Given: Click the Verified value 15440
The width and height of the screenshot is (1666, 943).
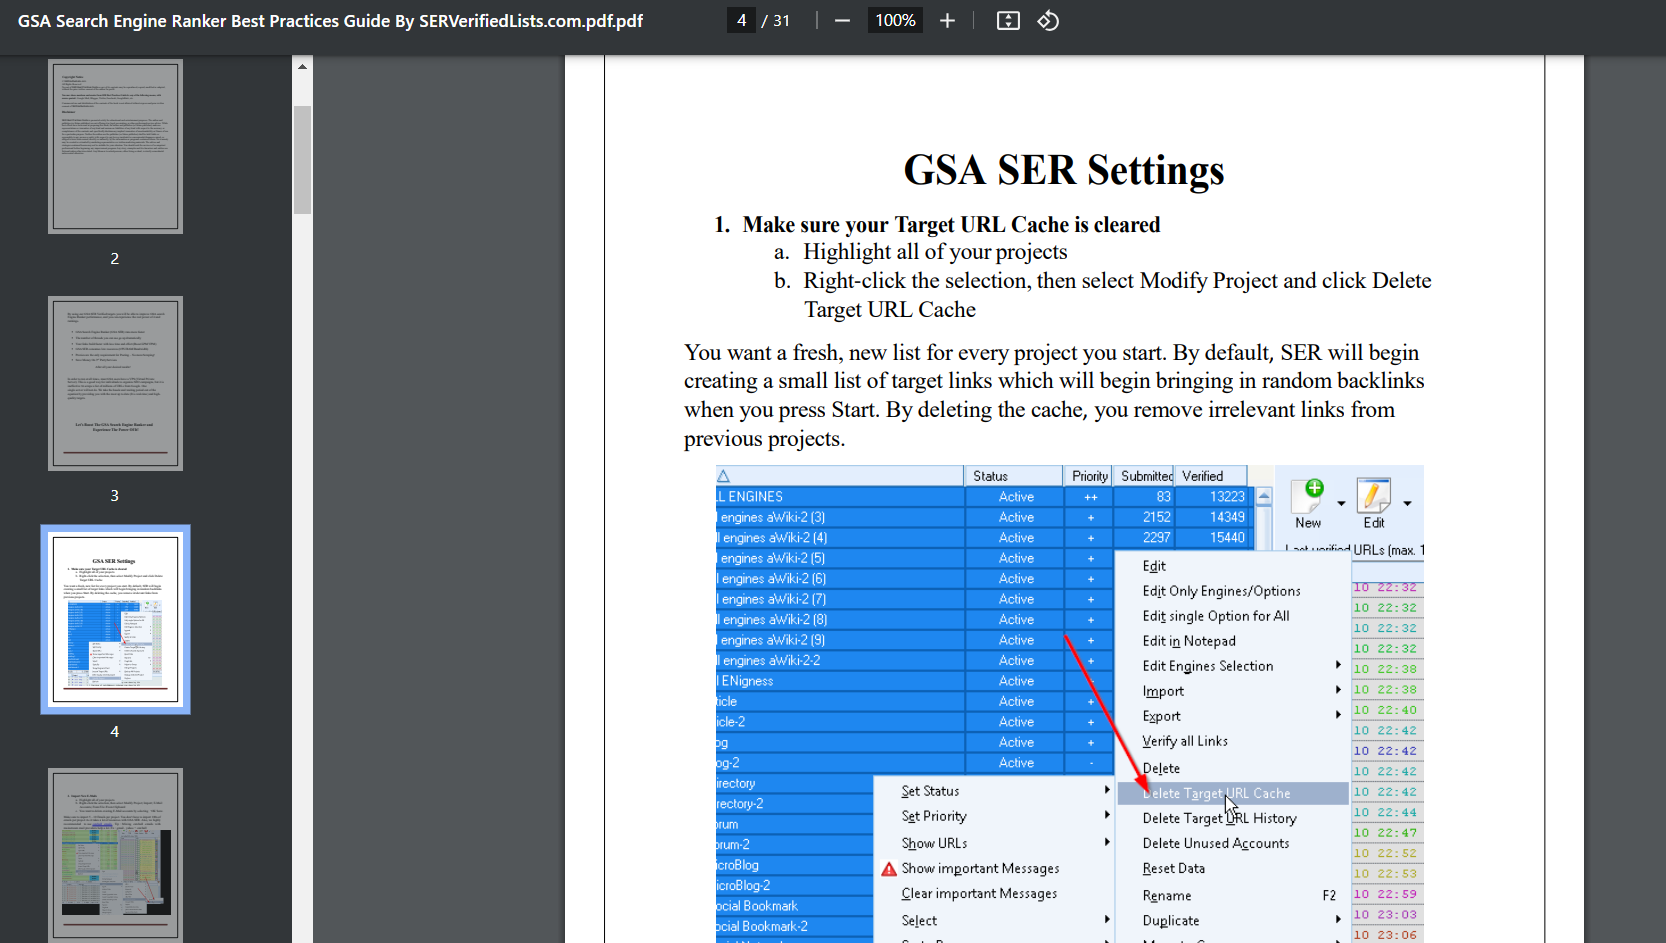Looking at the screenshot, I should pos(1227,538).
